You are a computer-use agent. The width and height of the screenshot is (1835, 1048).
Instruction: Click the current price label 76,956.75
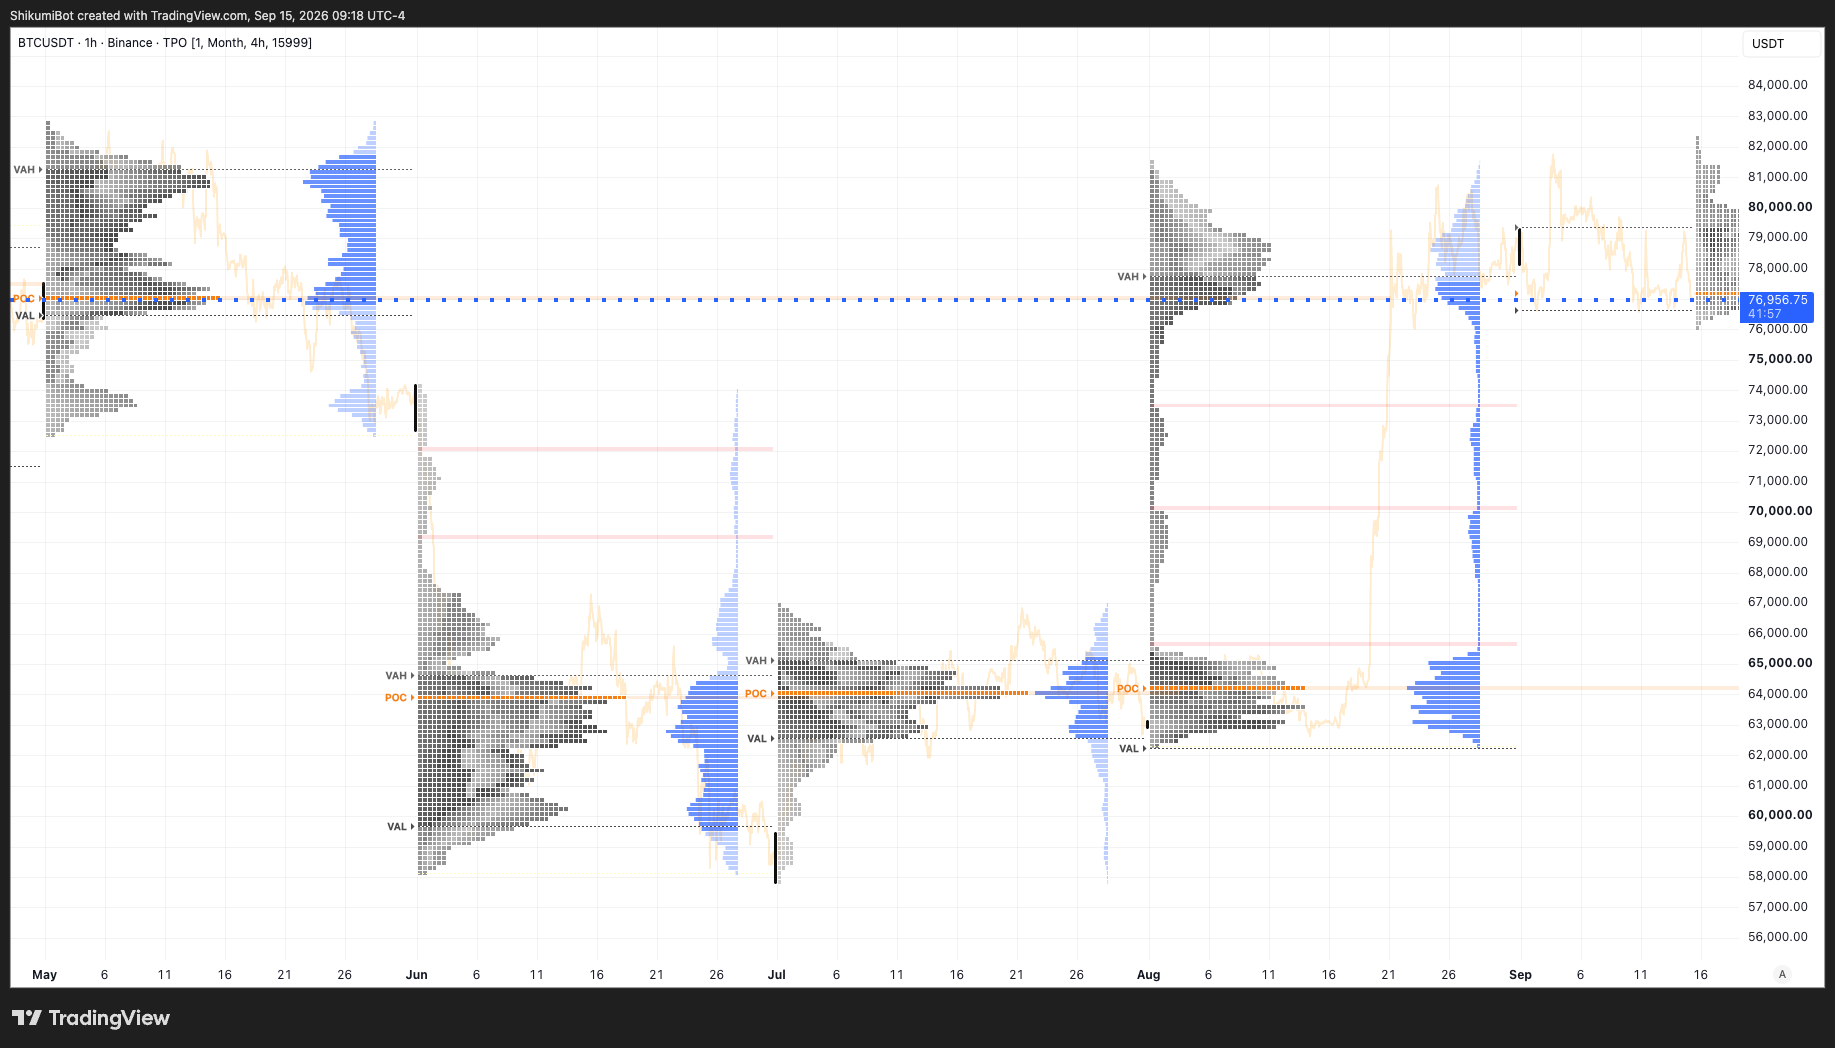(1778, 300)
